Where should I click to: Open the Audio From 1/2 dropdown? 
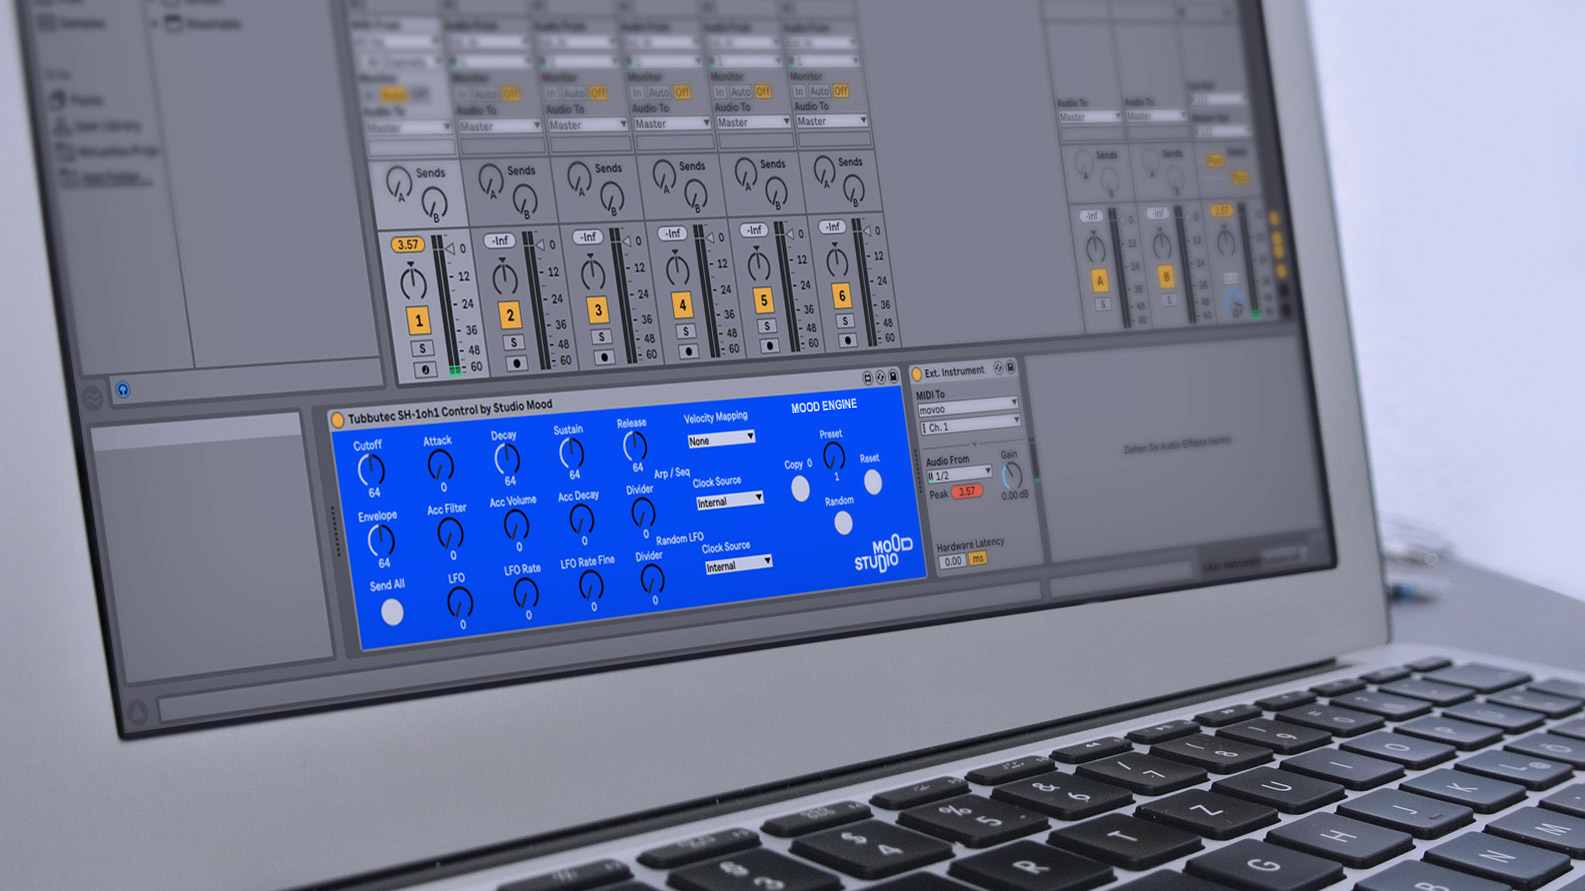click(x=958, y=474)
